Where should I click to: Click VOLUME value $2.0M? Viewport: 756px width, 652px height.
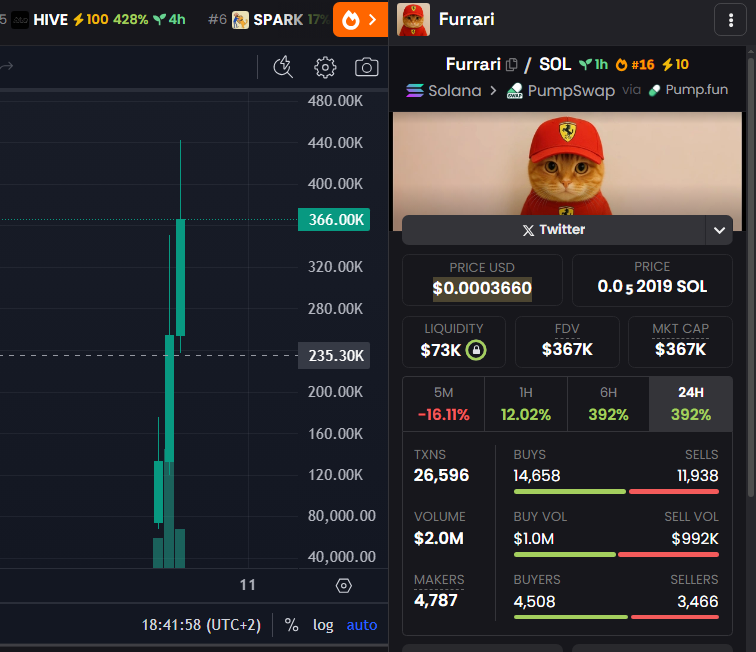[x=438, y=538]
